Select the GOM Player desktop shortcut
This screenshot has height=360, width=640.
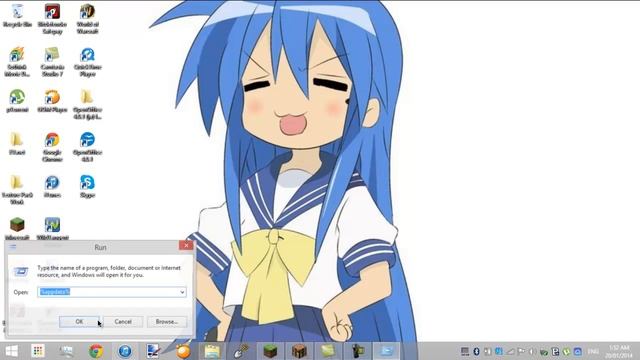pos(52,101)
